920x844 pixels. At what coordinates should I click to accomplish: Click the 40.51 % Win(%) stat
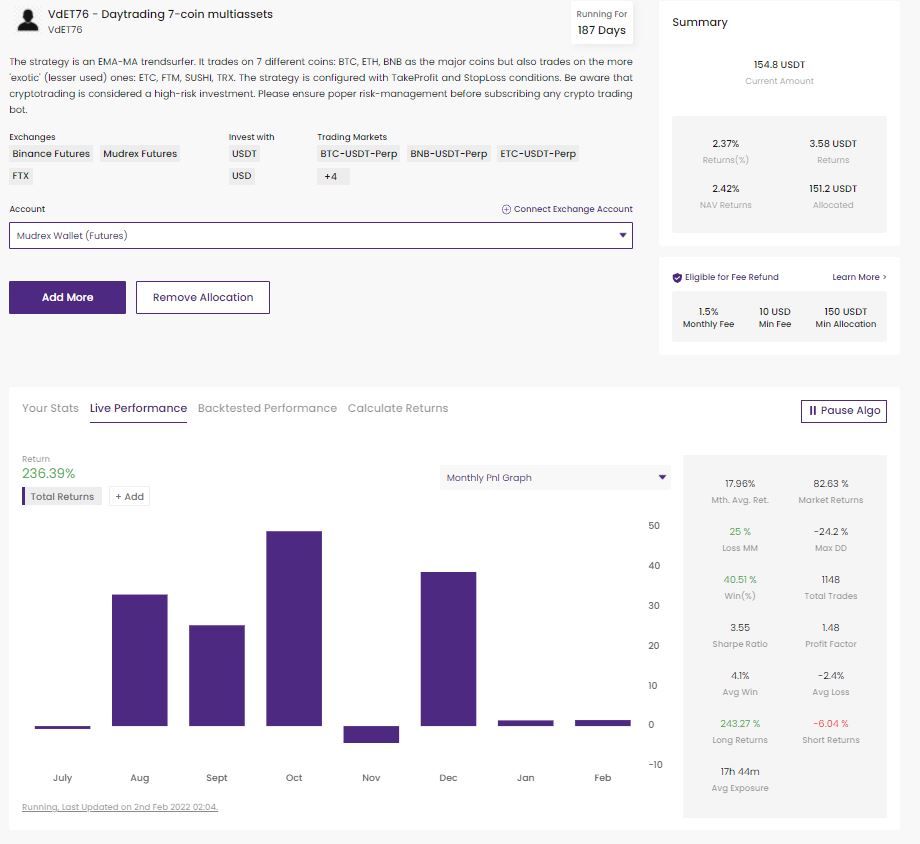(740, 588)
